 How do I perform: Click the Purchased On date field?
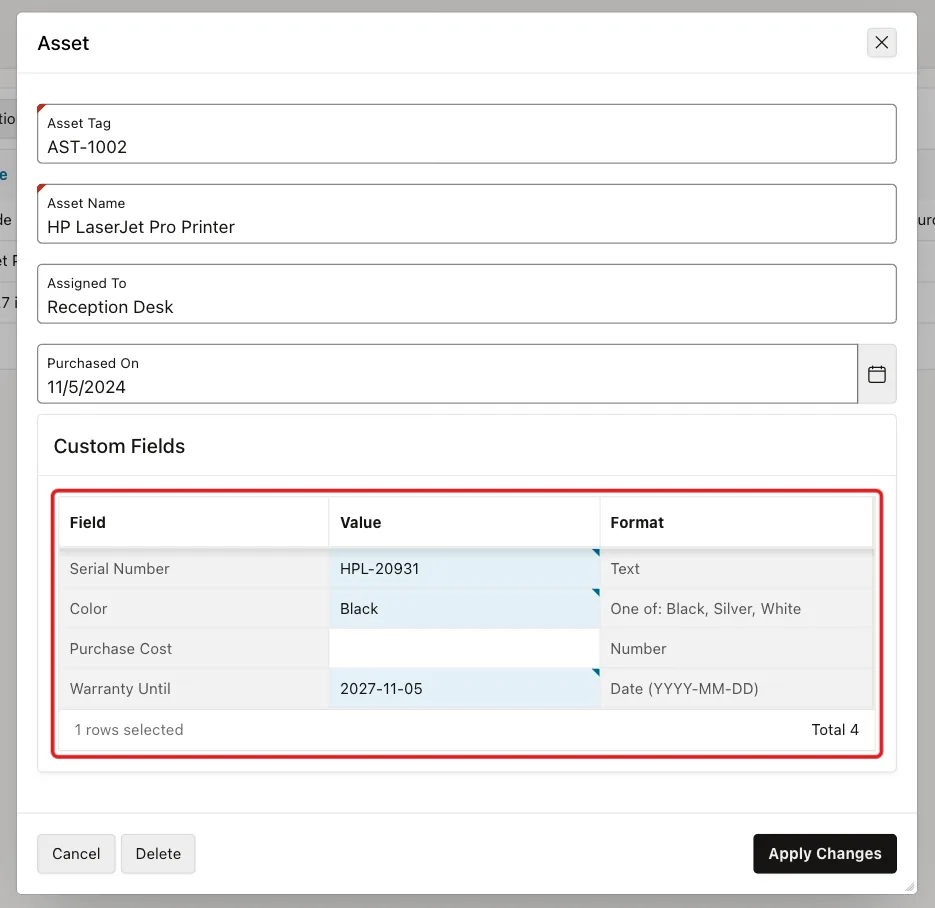[447, 374]
